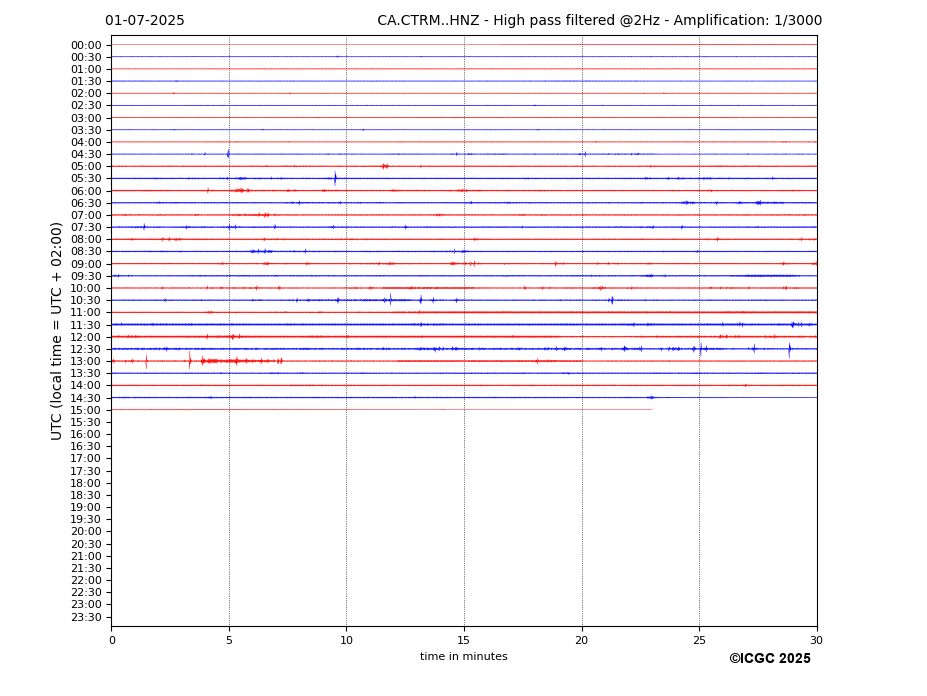Click the tall red spike in 13:00 trace near 3 minutes
927x696 pixels.
[190, 361]
